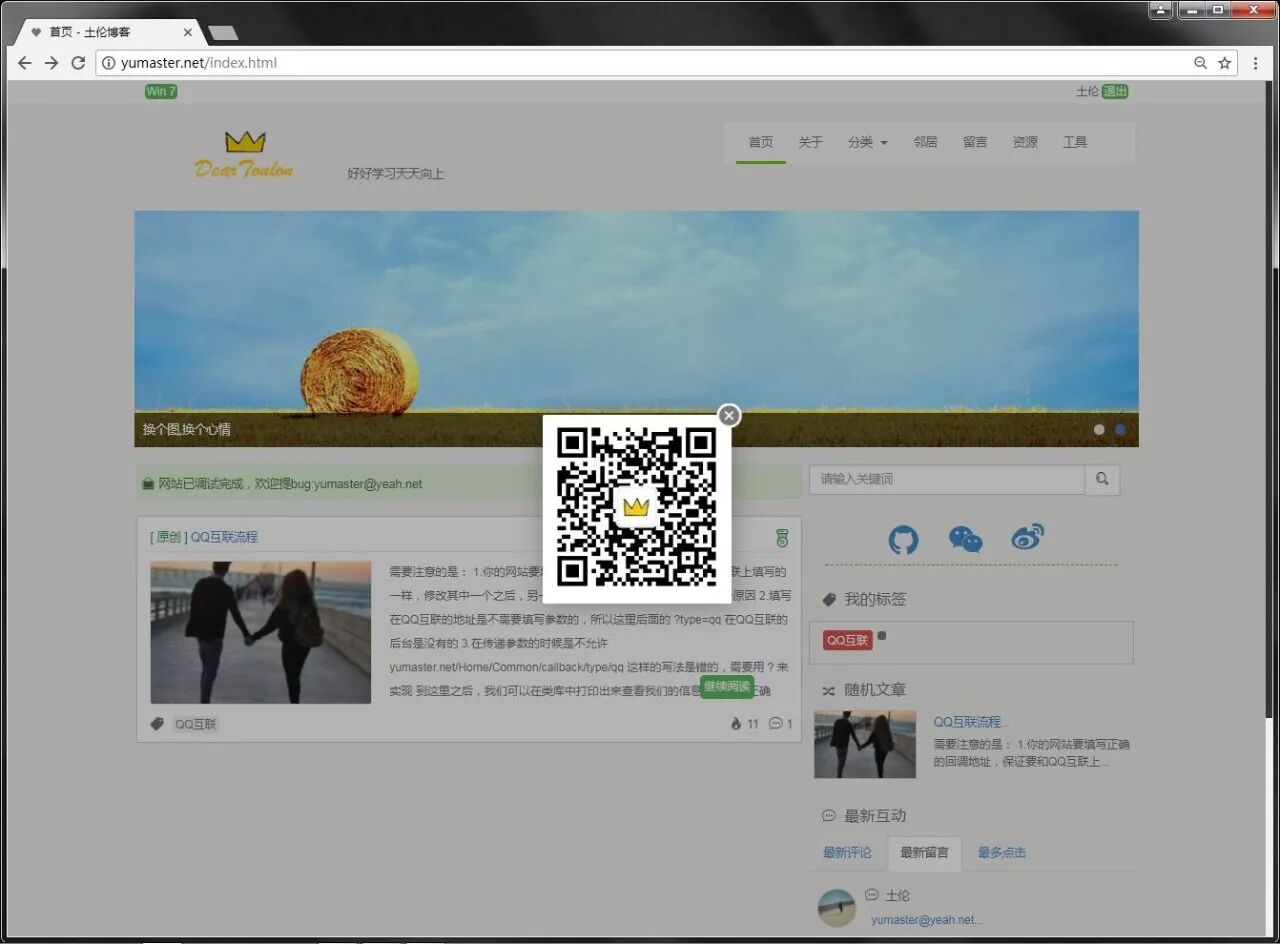Click the slogan 好好学习天天向上
Viewport: 1280px width, 944px height.
tap(395, 174)
